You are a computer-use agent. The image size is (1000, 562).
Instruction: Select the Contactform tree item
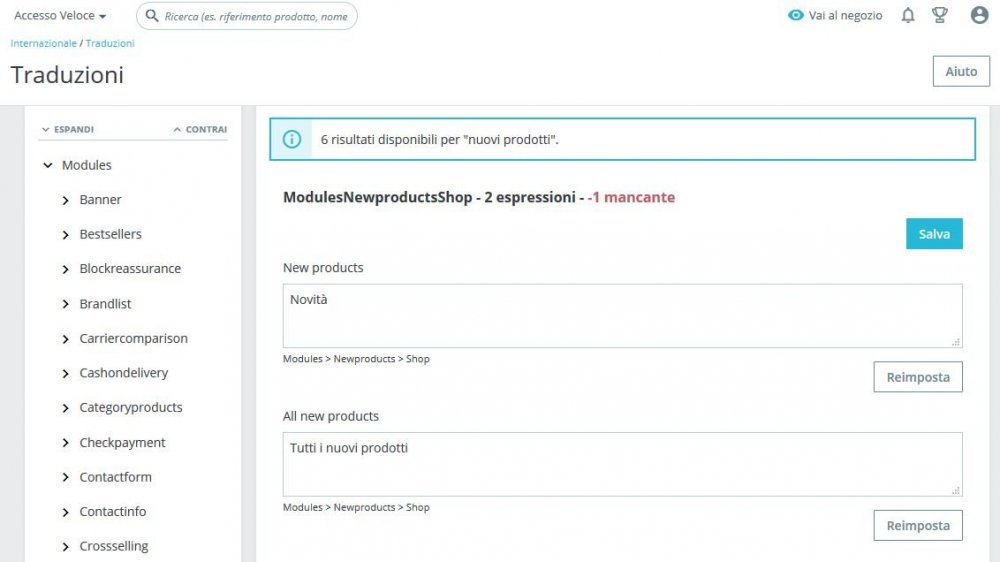(x=115, y=477)
